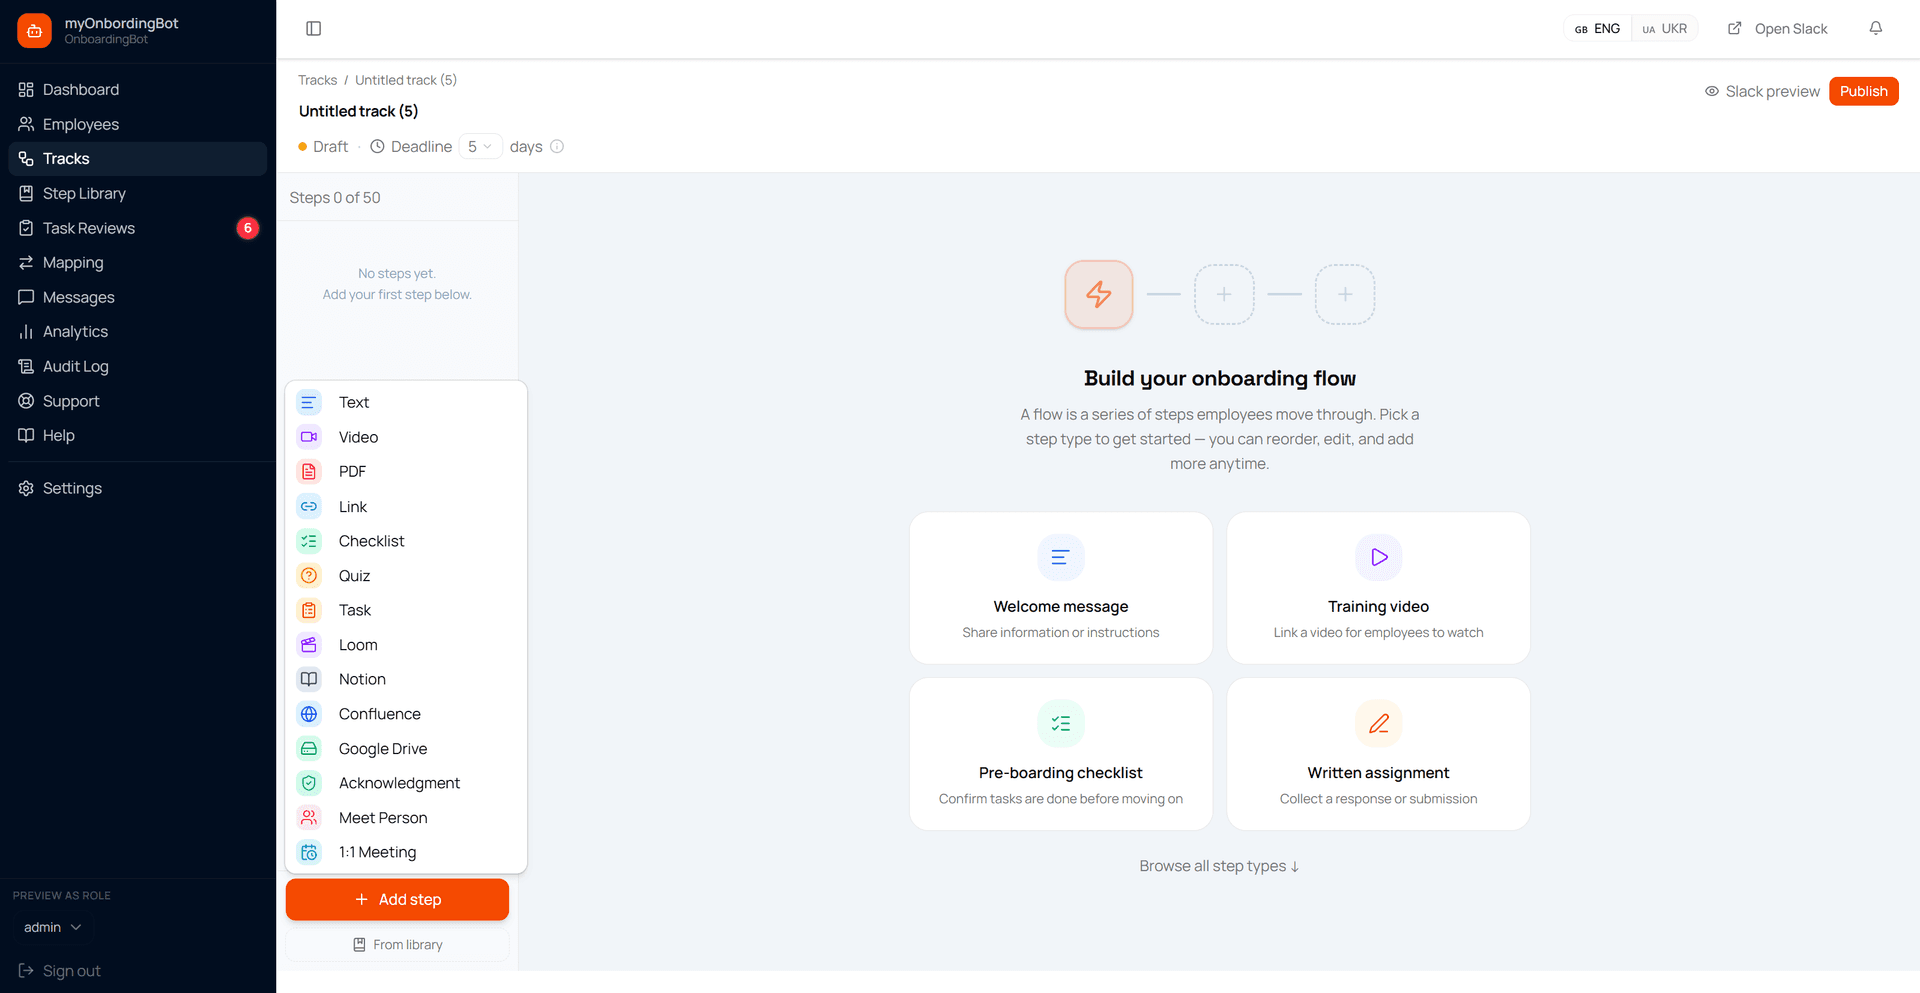Open the deadline days dropdown showing 5
Viewport: 1920px width, 993px height.
click(x=480, y=146)
